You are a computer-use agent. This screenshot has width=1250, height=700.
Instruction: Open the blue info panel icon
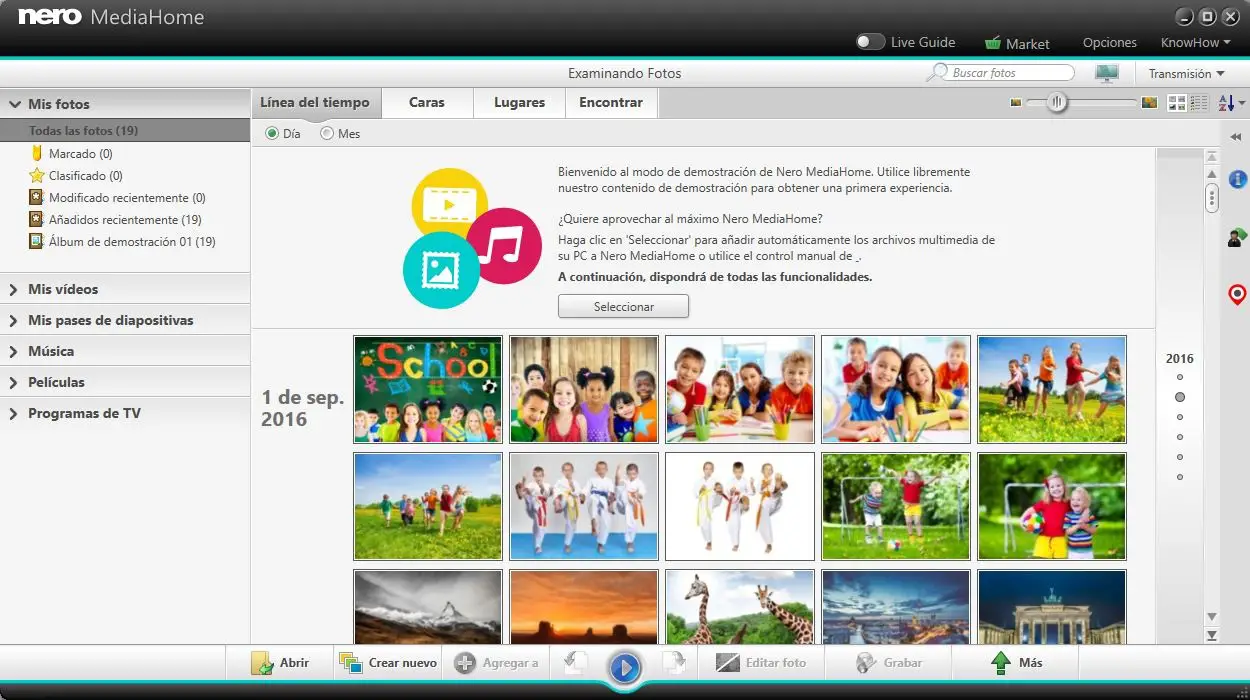click(x=1237, y=179)
